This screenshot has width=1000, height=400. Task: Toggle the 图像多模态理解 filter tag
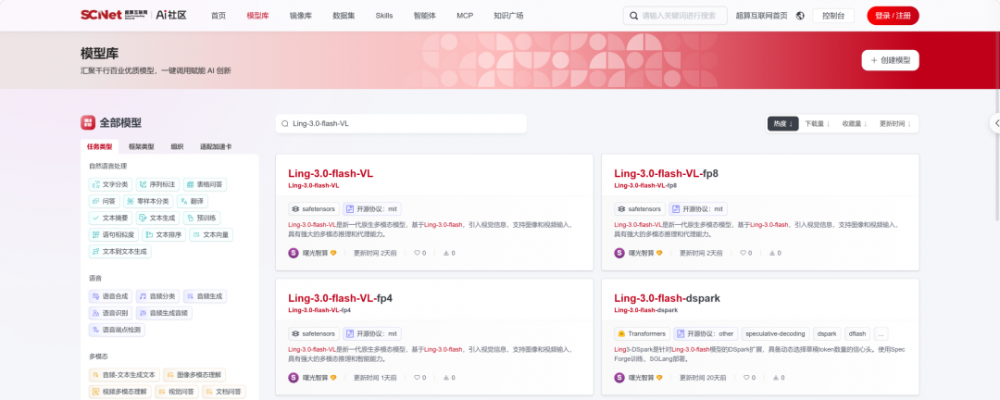click(195, 375)
